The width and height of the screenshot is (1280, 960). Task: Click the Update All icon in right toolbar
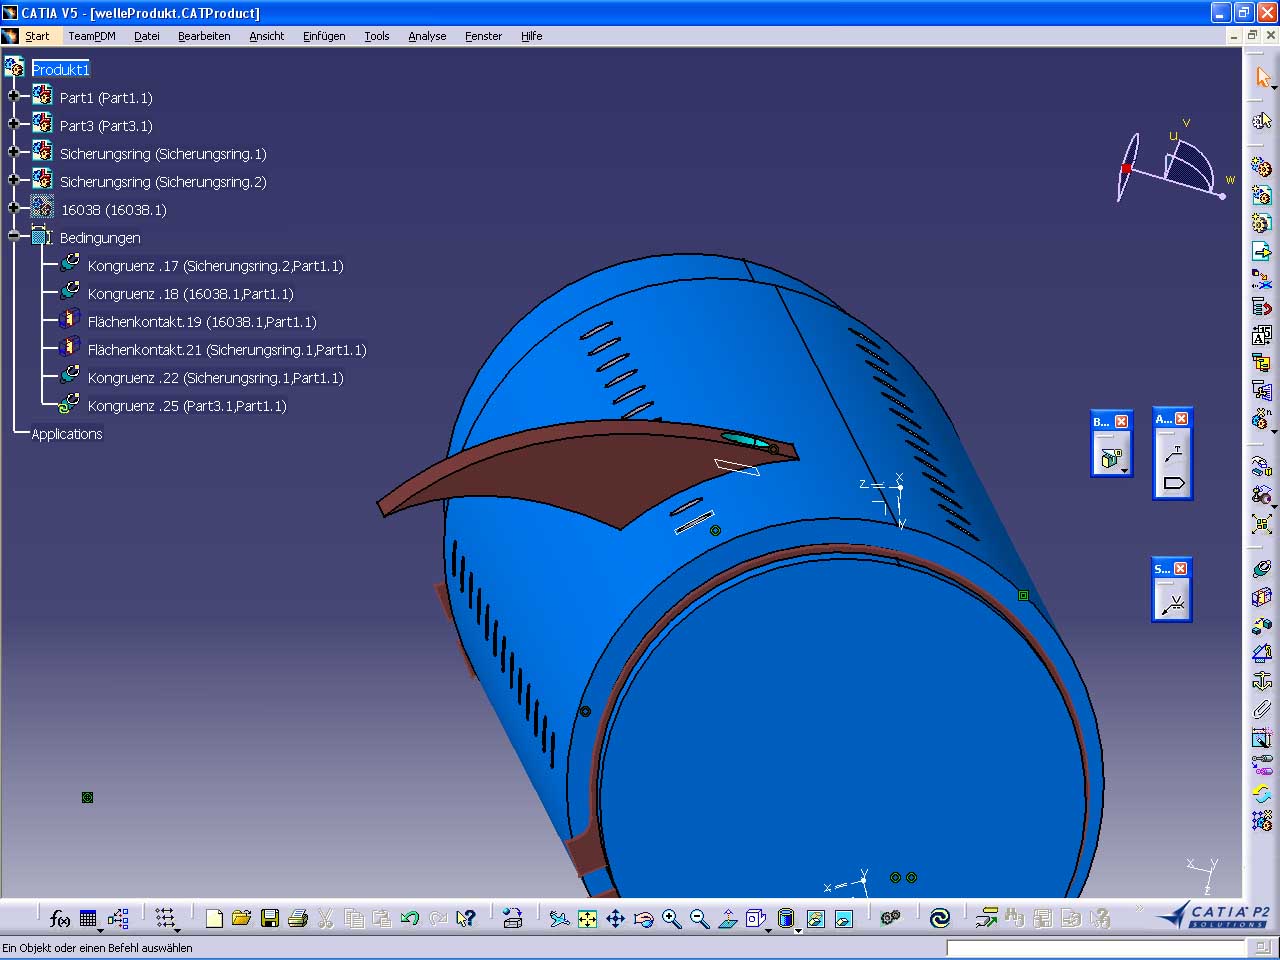(1262, 793)
